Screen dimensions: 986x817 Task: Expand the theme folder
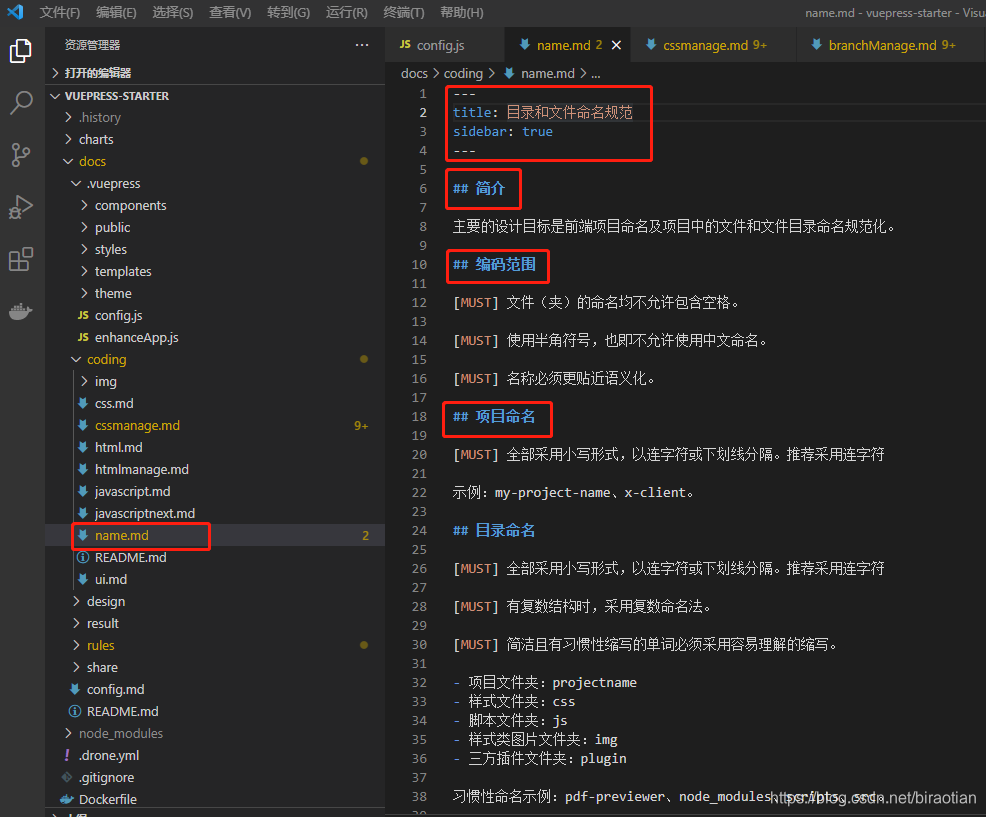(x=215, y=293)
